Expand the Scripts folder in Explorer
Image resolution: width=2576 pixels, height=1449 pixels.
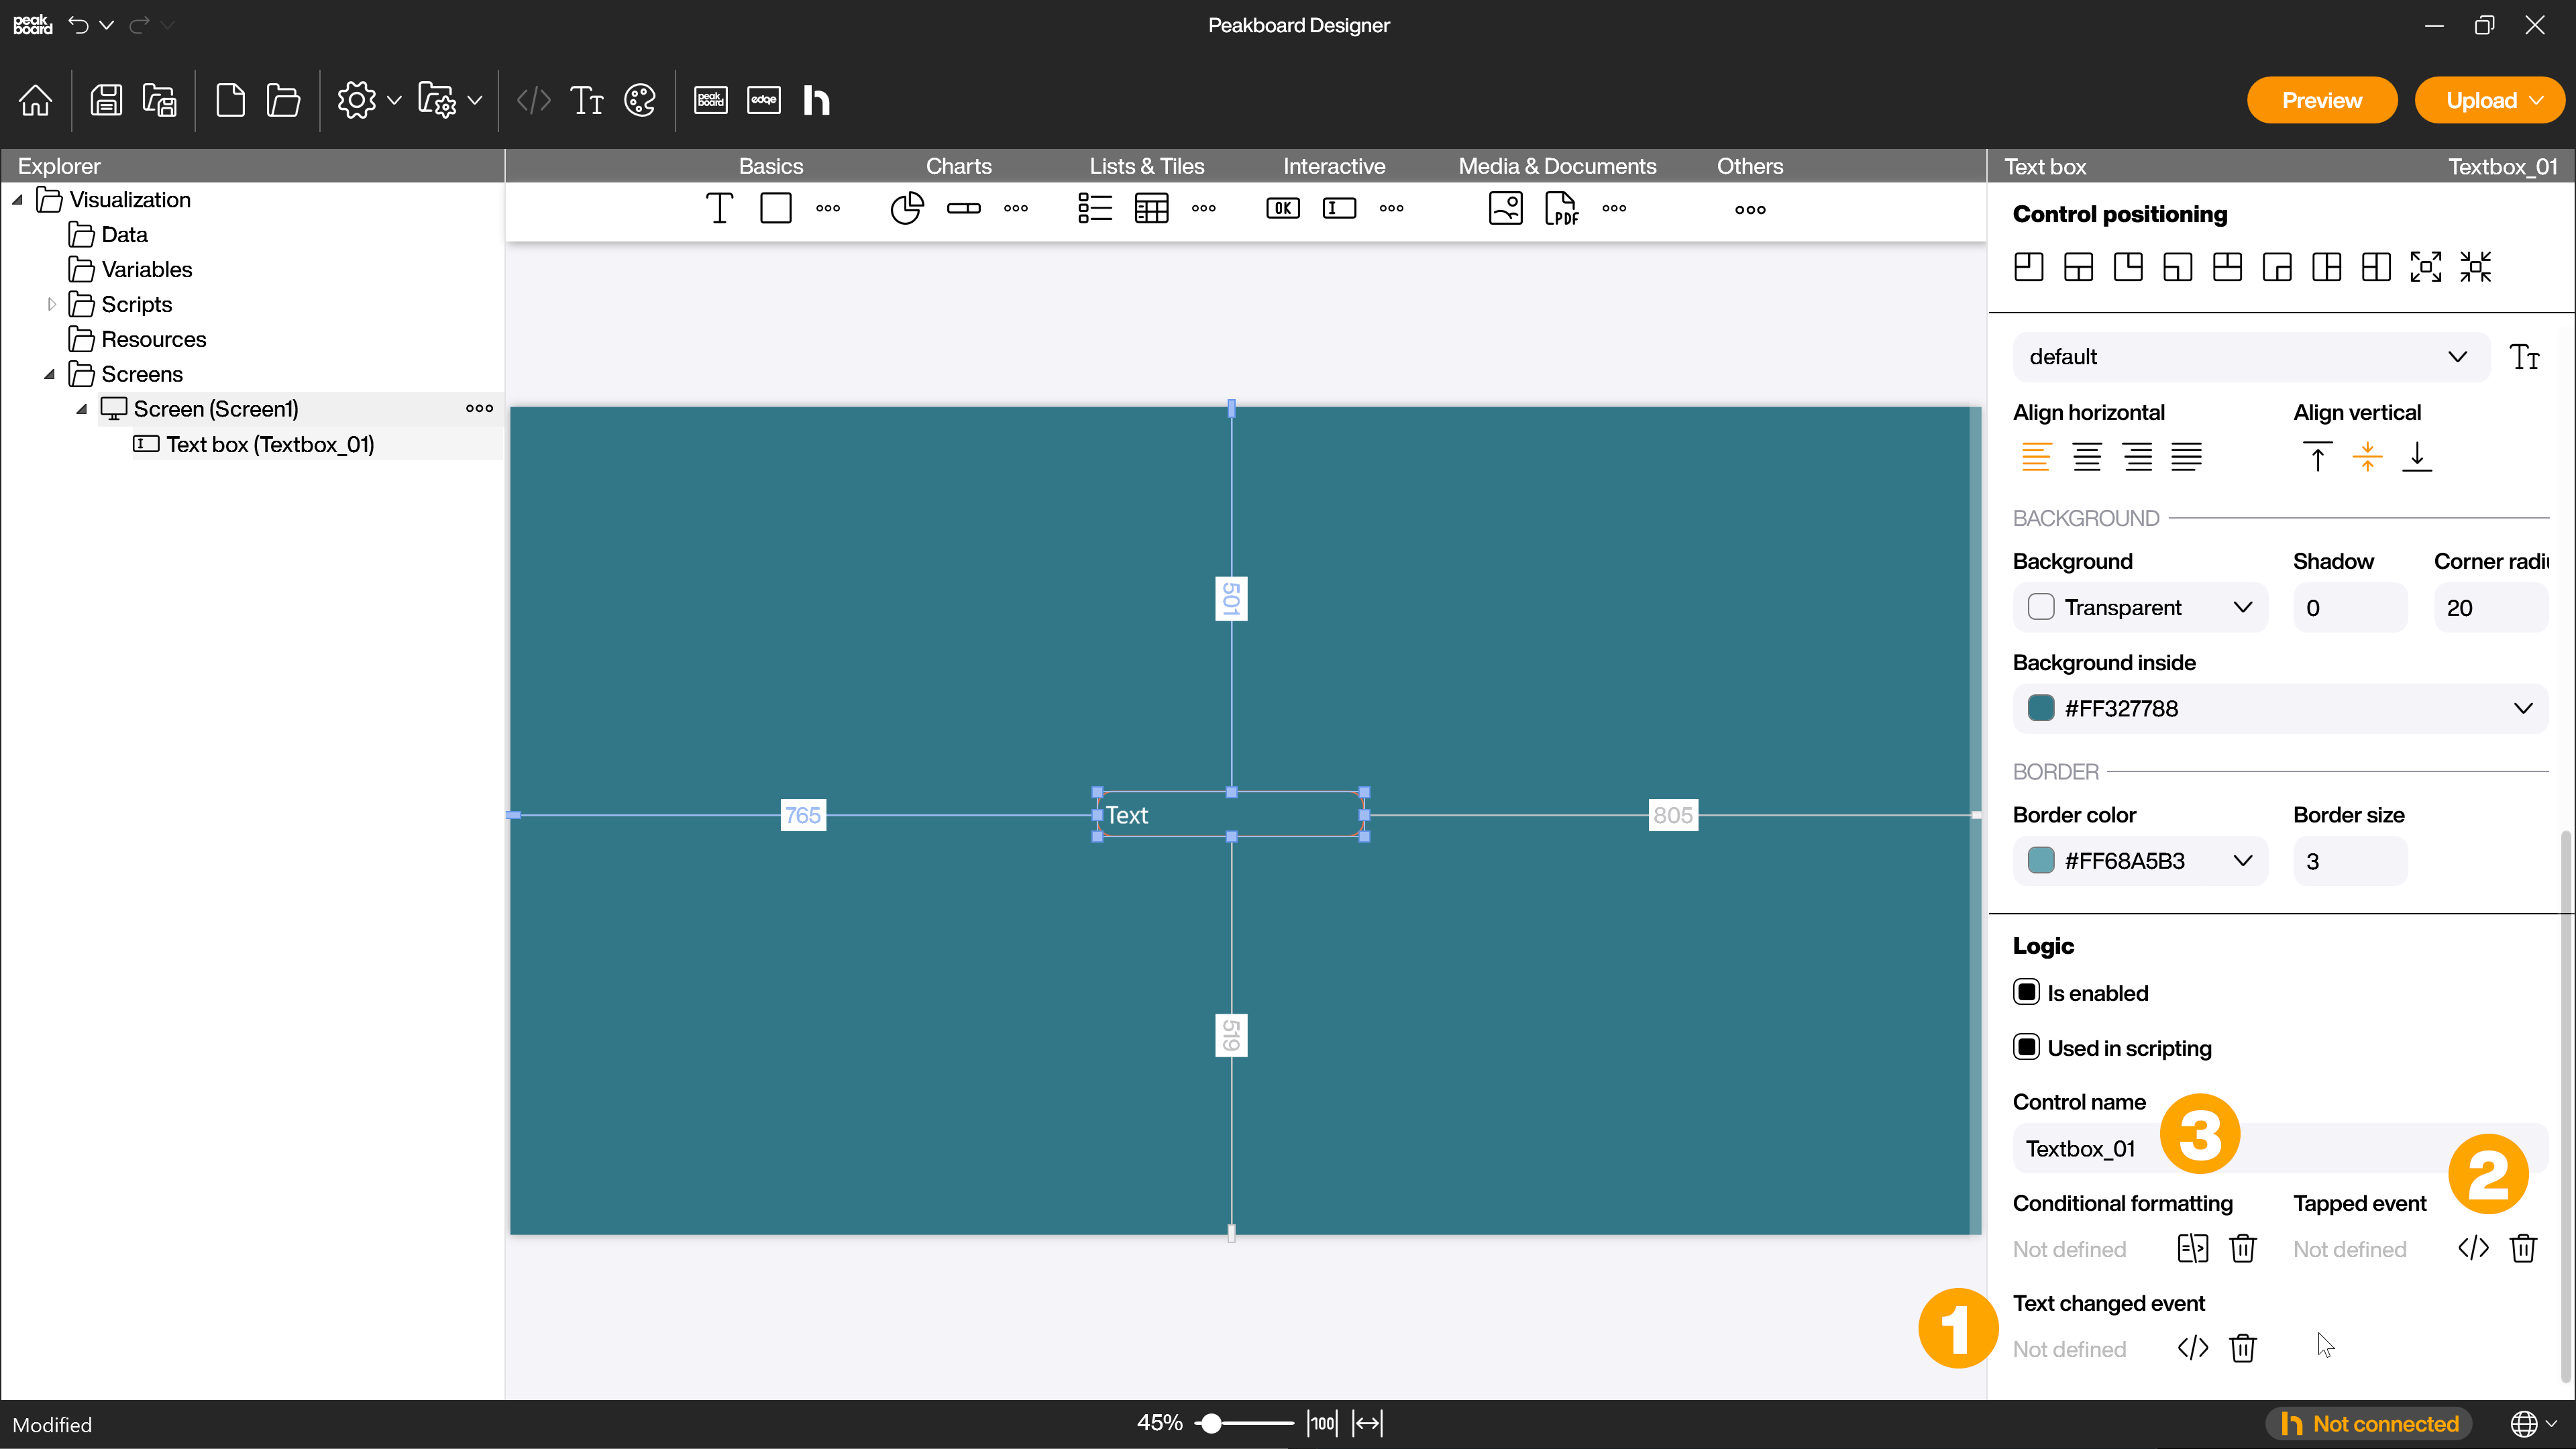coord(52,304)
